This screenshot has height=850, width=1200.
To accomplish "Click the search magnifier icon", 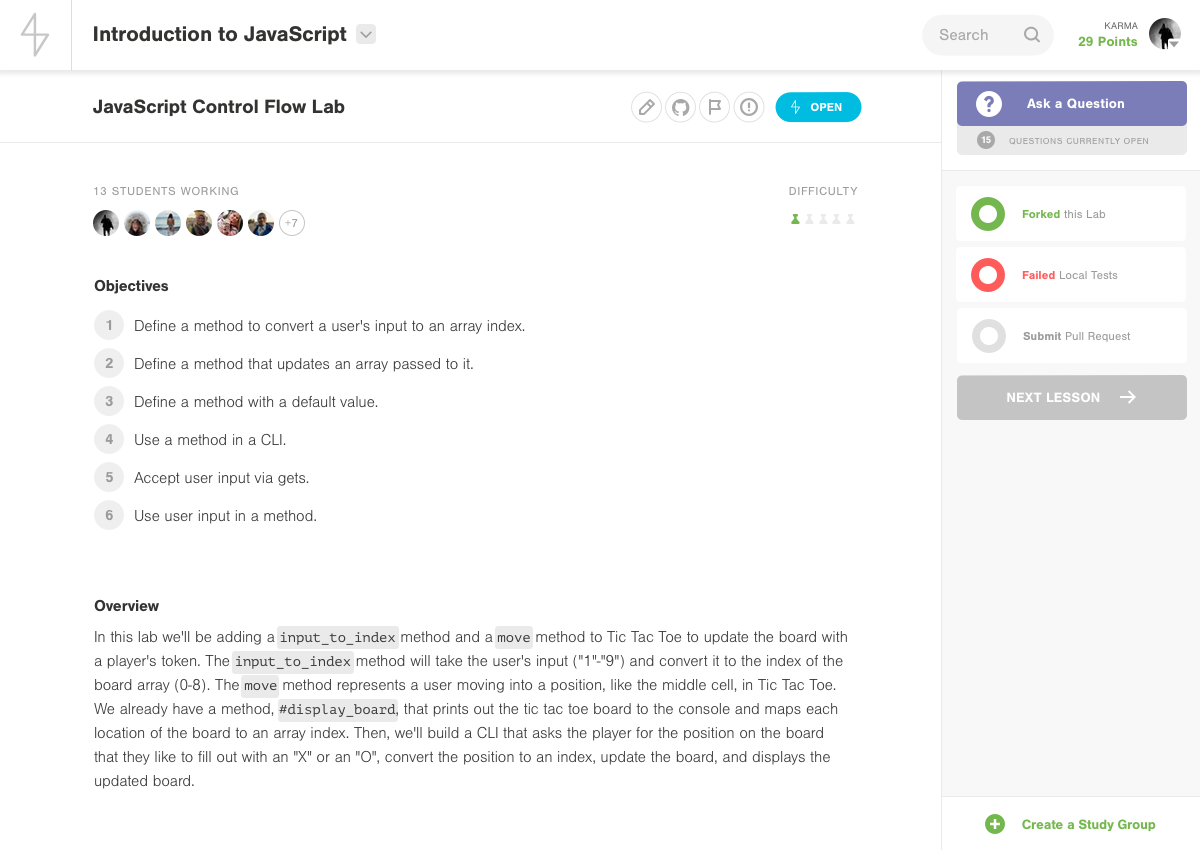I will point(1032,35).
